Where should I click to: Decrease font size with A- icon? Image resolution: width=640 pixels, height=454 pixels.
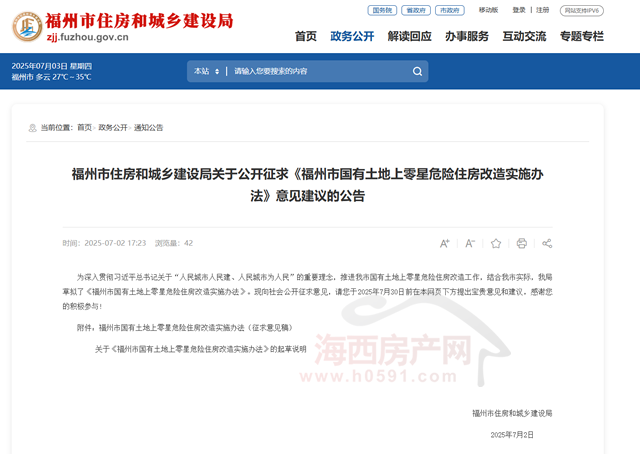tap(470, 244)
